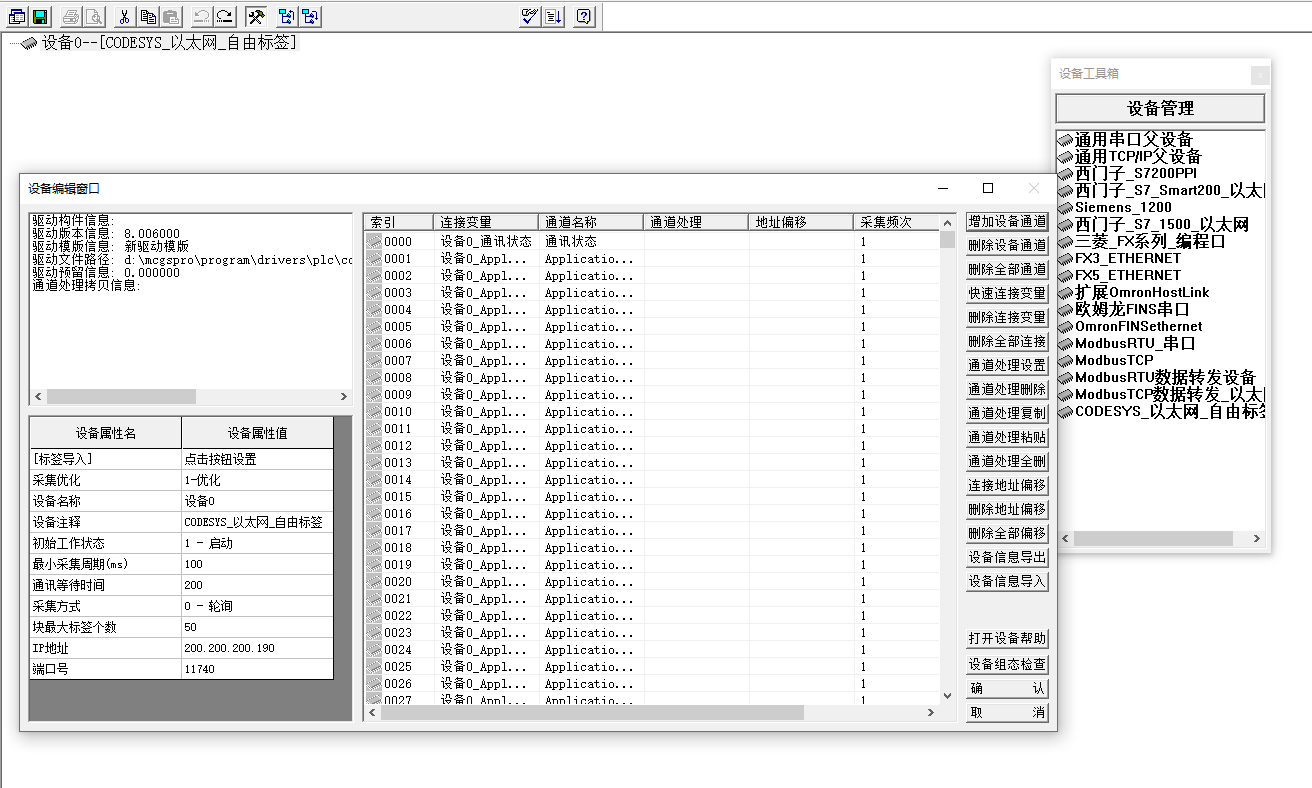Select ModbusTCP in device toolbox list

(1113, 360)
